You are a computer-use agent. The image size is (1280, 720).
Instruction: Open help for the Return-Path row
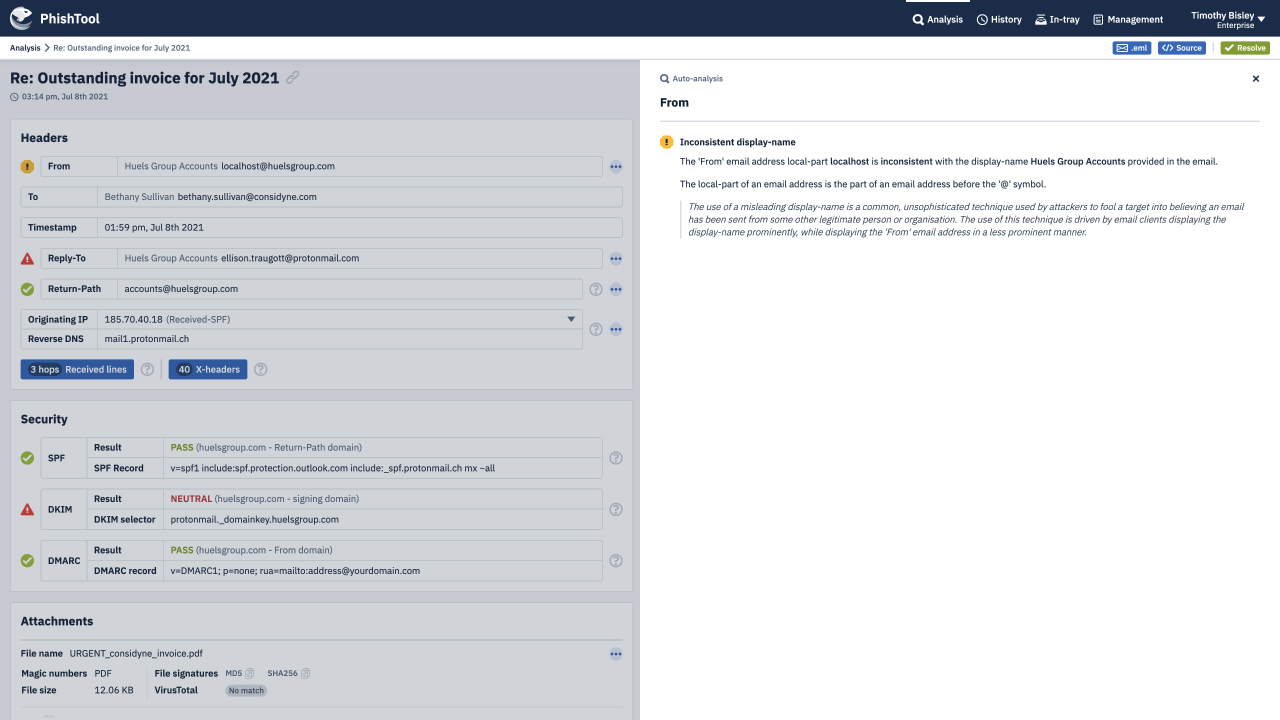point(596,289)
